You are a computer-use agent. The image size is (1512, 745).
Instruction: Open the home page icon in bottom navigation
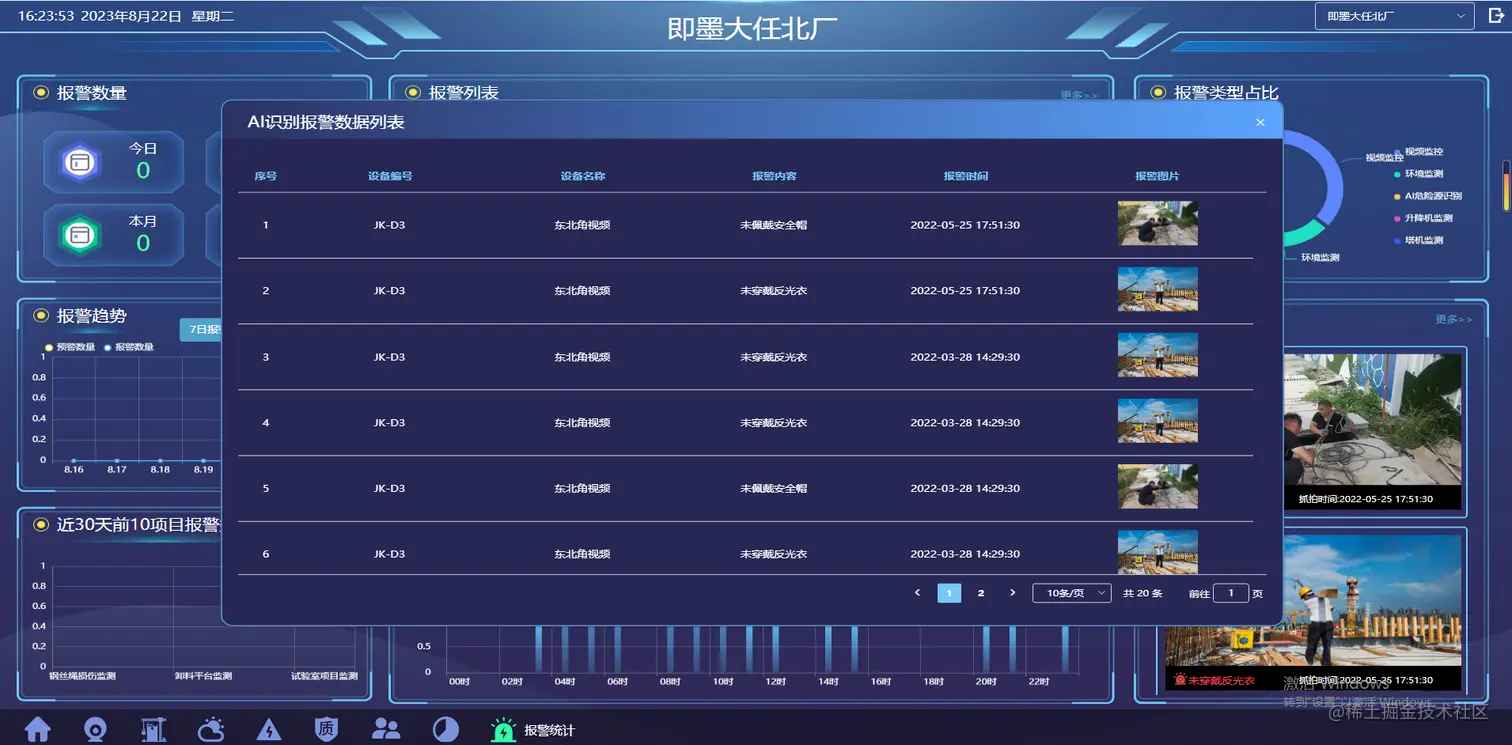point(37,729)
